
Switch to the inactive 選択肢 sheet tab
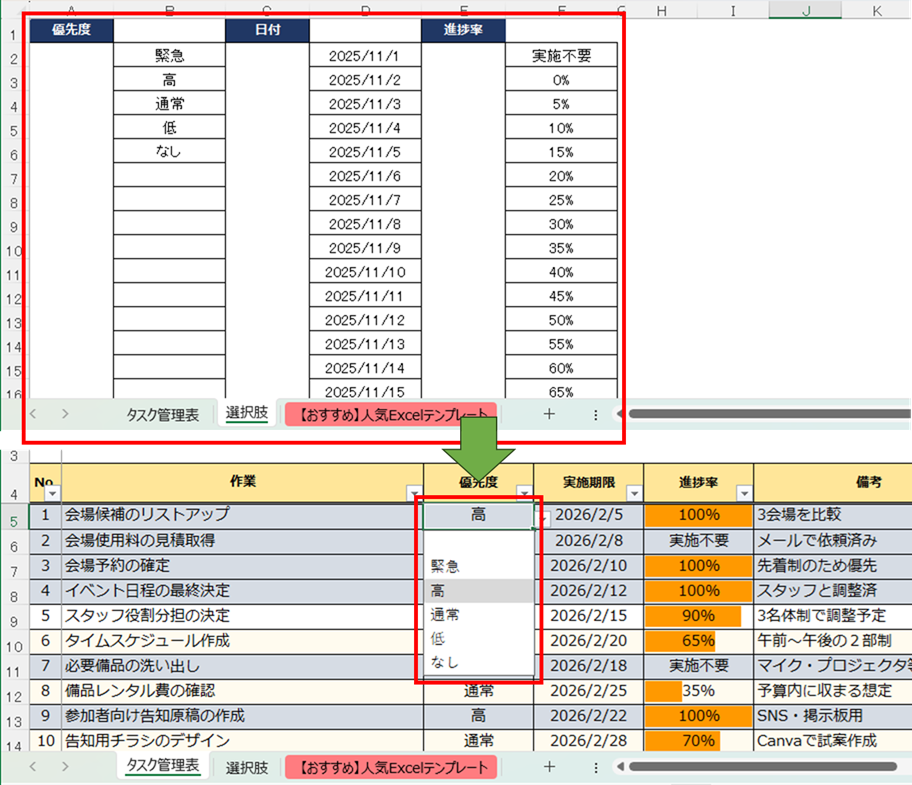point(246,767)
